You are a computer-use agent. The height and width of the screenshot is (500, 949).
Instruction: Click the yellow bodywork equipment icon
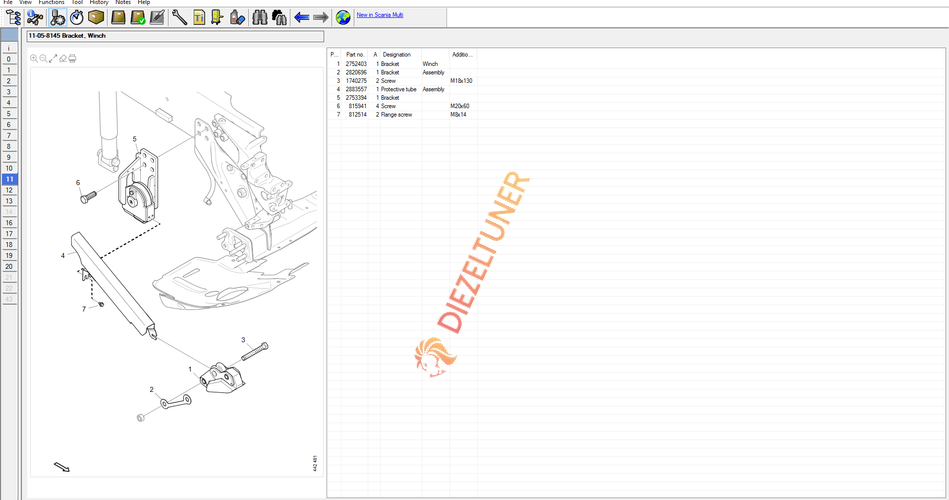click(x=217, y=18)
